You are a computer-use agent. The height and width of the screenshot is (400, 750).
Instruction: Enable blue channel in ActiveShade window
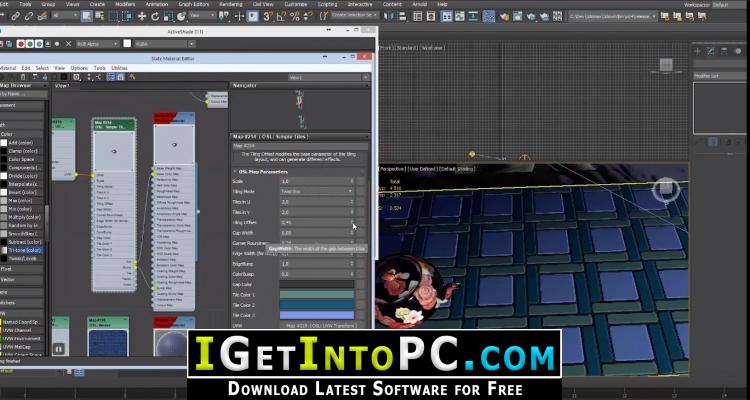coord(38,44)
